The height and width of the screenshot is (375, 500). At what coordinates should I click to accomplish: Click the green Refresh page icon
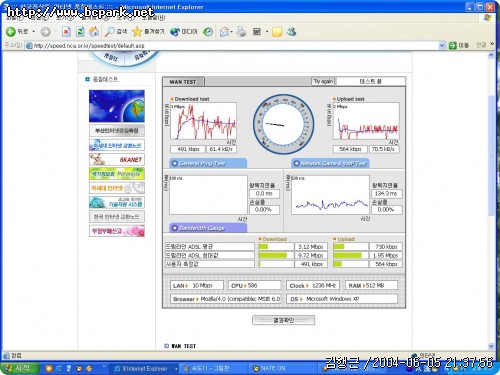click(80, 32)
